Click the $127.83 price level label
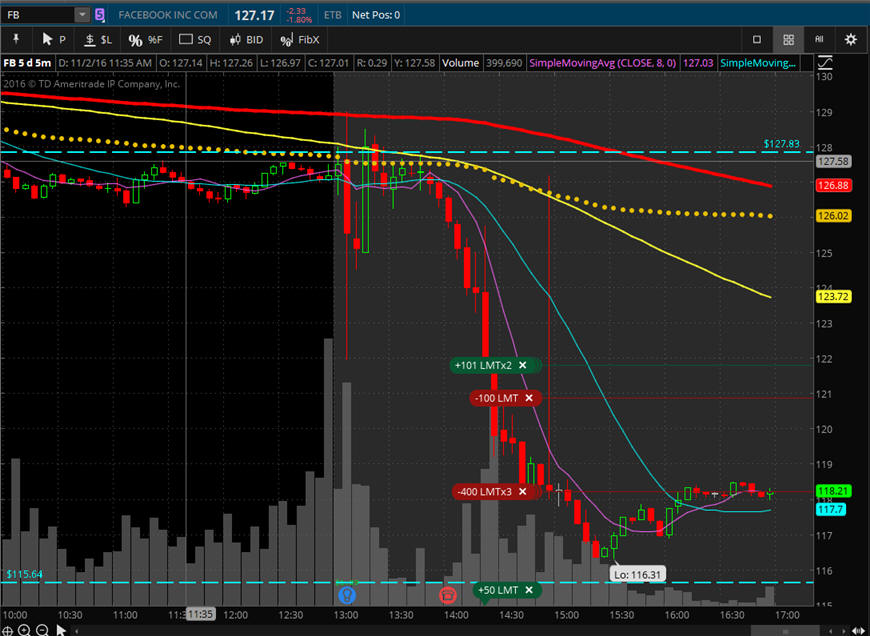The width and height of the screenshot is (870, 636). coord(782,144)
